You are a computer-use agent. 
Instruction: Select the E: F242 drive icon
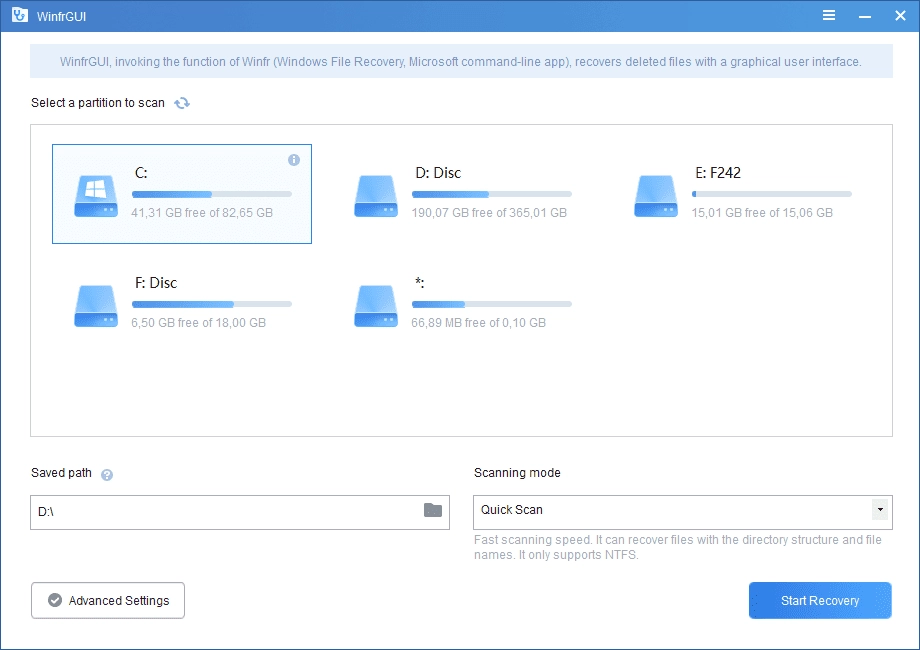(656, 196)
